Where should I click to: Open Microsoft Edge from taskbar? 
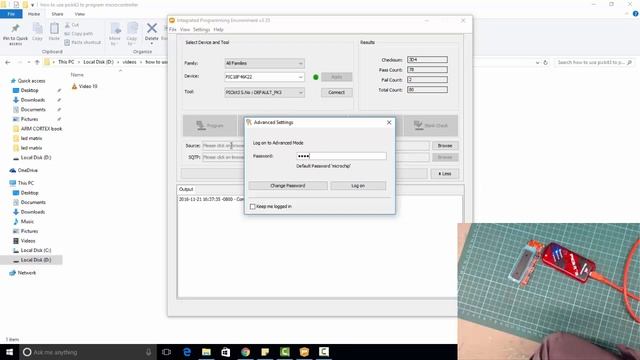click(187, 352)
